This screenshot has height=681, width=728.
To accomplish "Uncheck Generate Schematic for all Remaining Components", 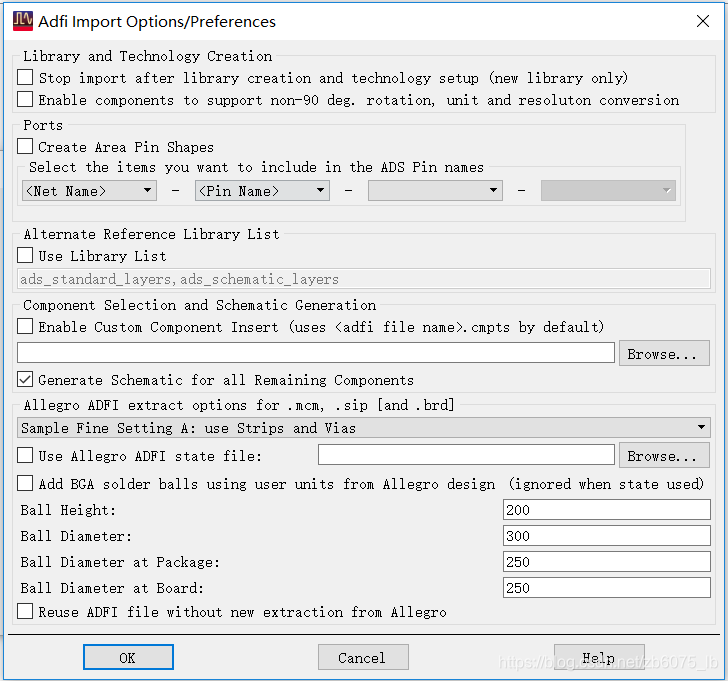I will coord(25,380).
